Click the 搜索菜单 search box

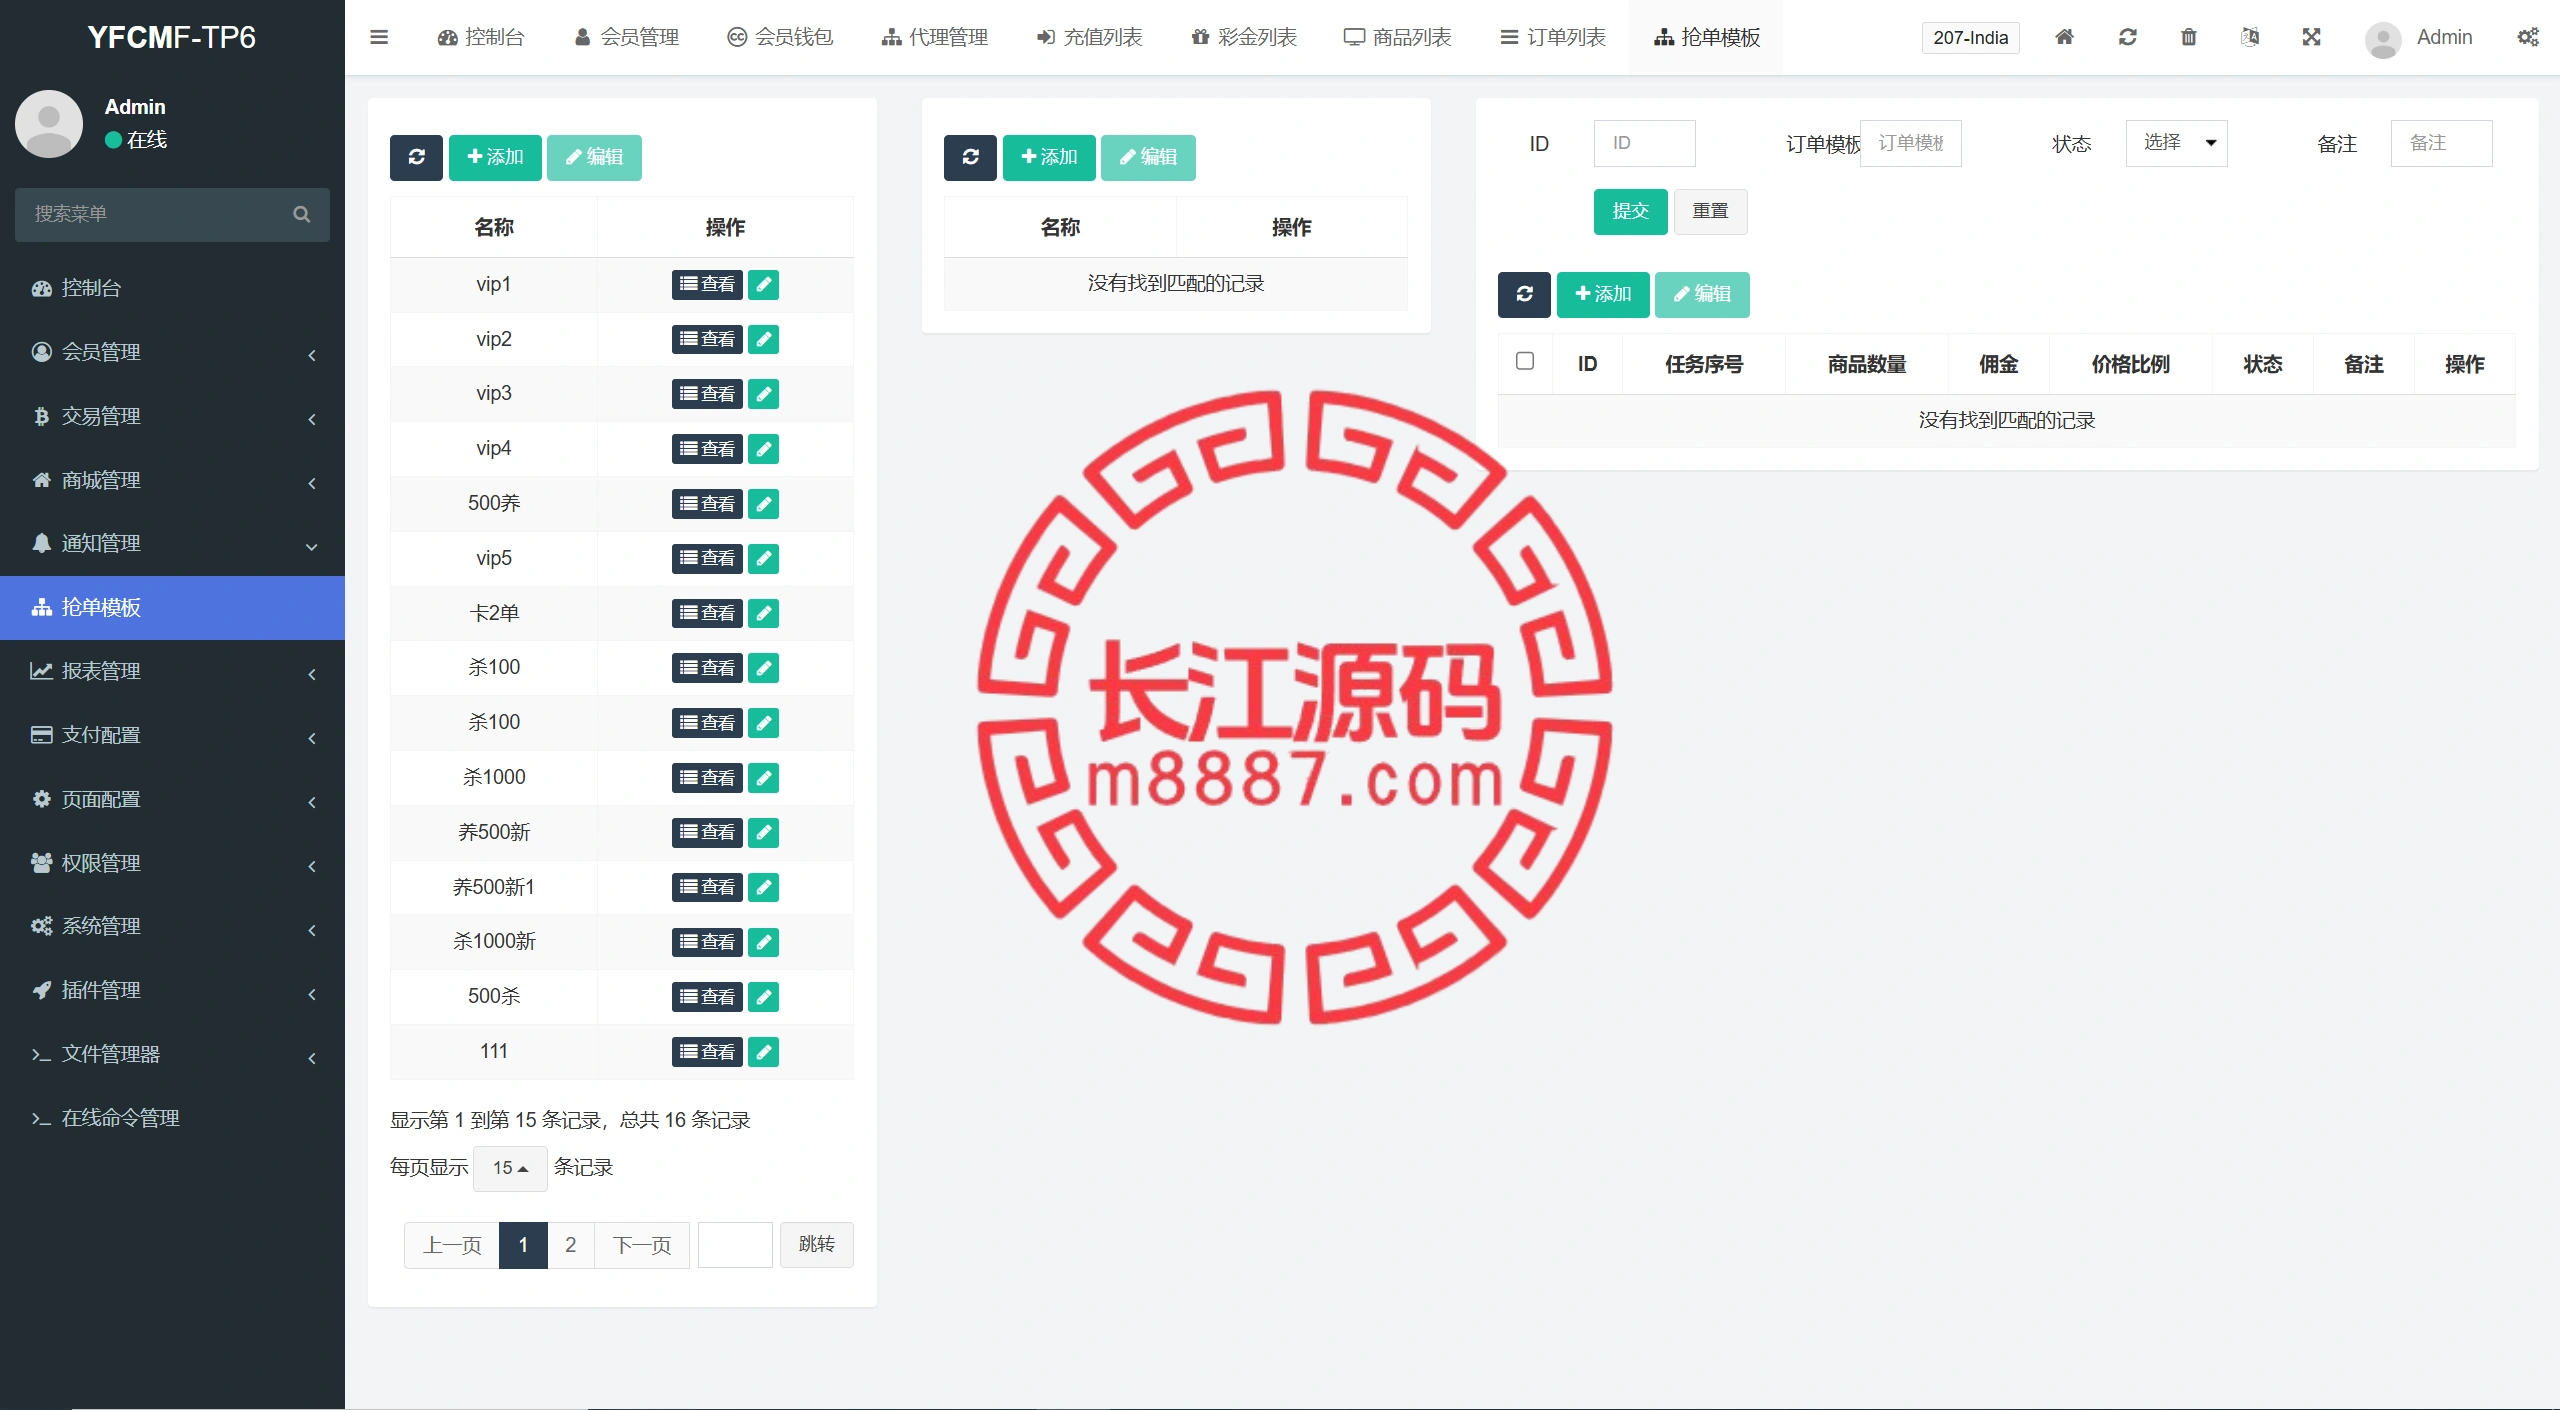pos(172,214)
